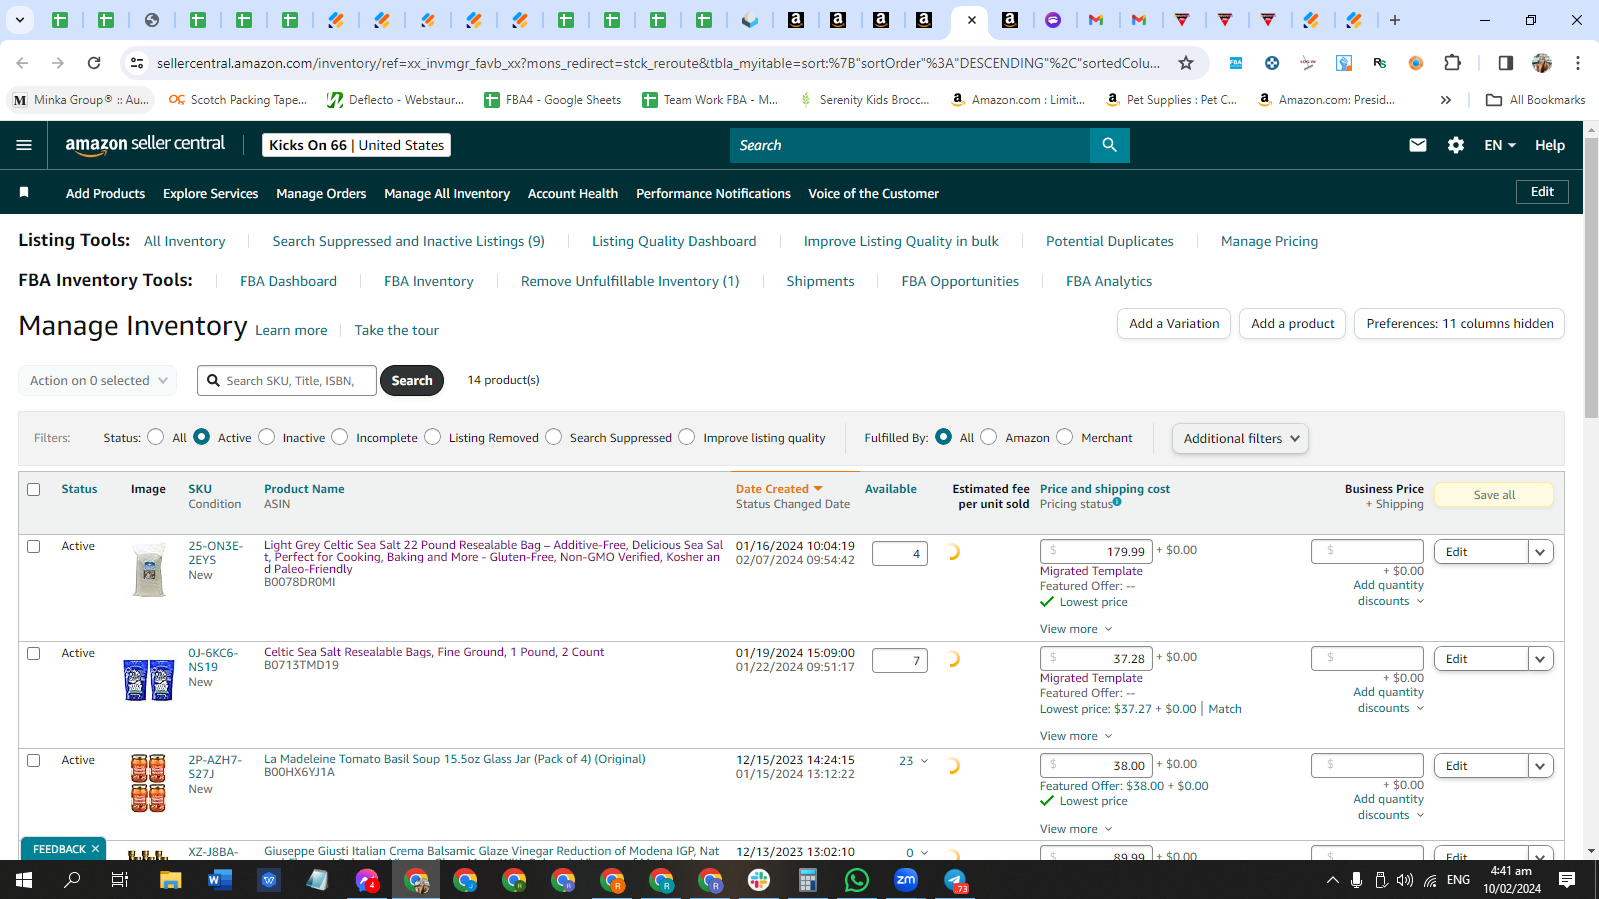This screenshot has width=1599, height=899.
Task: Open the Seller Central hamburger menu
Action: coord(24,145)
